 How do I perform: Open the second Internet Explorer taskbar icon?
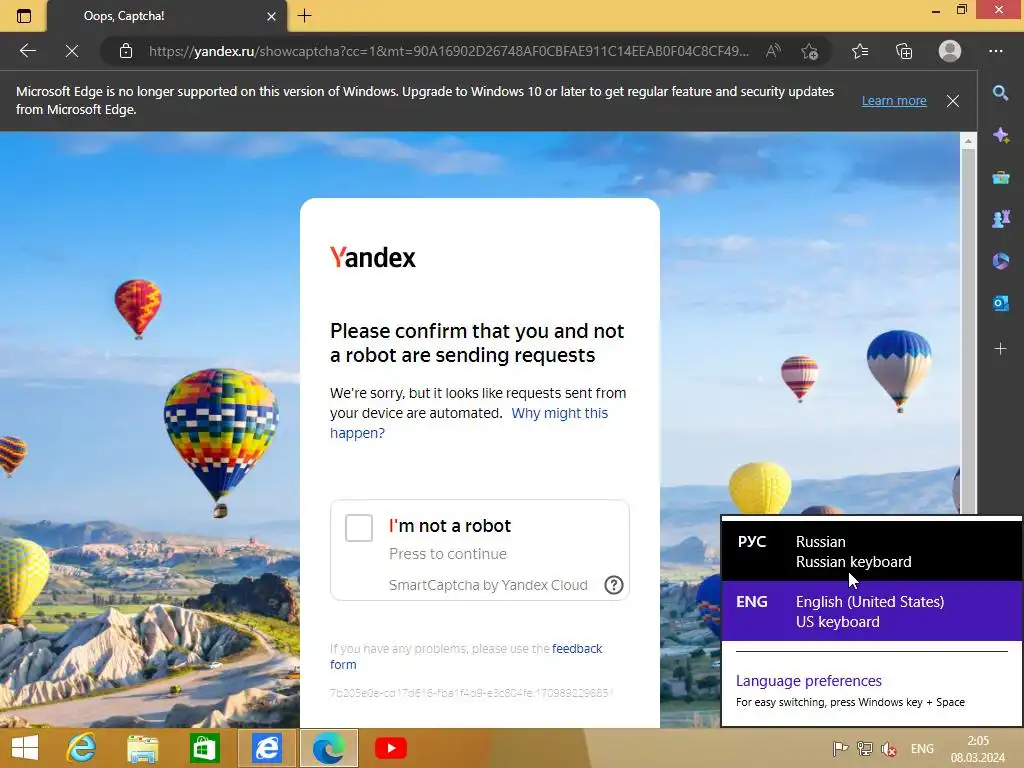pos(266,748)
